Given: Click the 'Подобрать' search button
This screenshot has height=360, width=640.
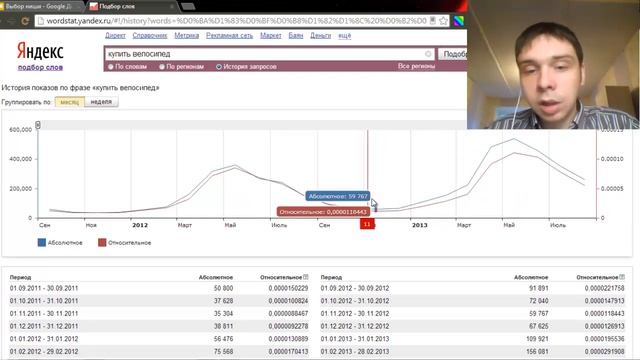Looking at the screenshot, I should pyautogui.click(x=452, y=54).
